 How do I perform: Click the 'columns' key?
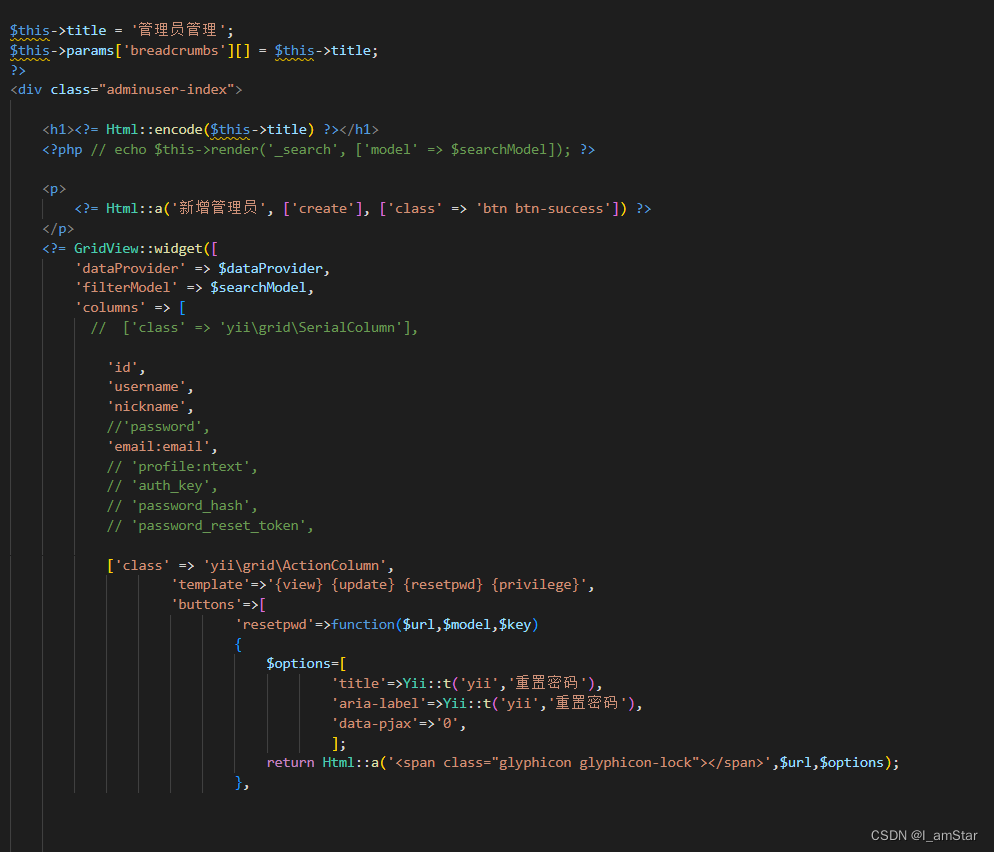pos(110,307)
